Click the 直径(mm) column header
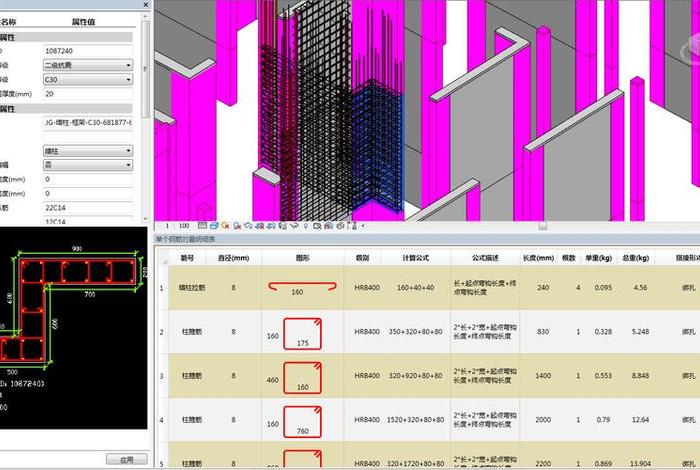 pos(233,258)
